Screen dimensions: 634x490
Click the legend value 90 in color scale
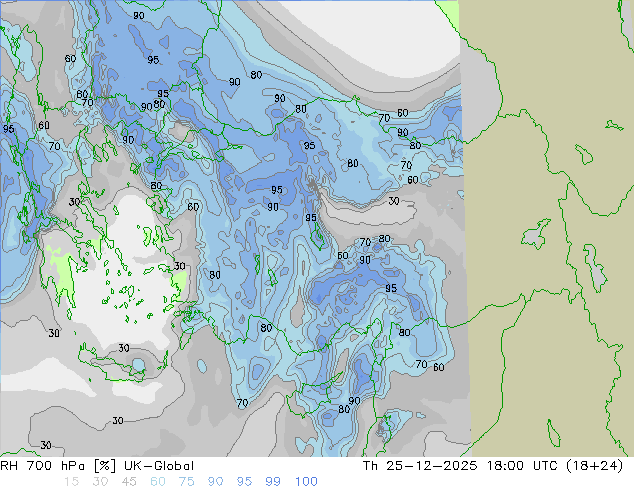tap(215, 482)
